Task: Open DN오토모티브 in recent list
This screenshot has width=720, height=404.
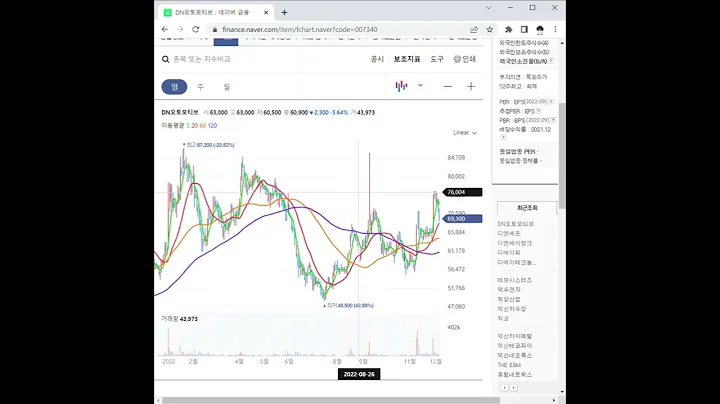Action: (x=516, y=224)
